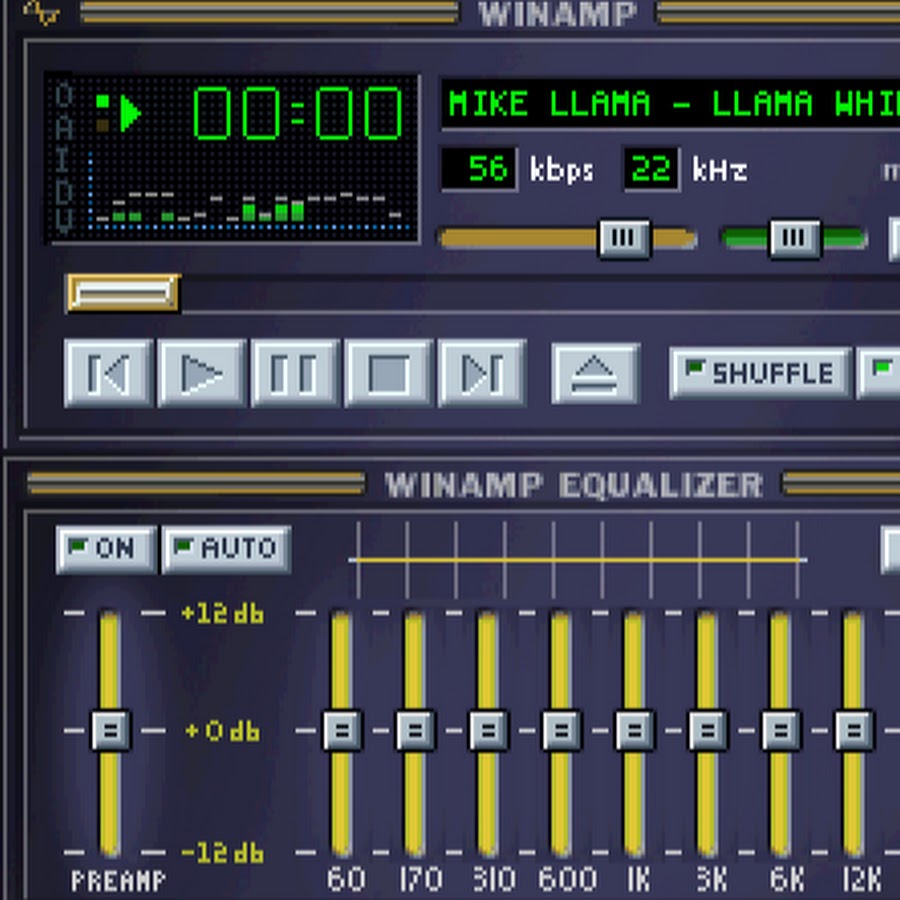This screenshot has height=900, width=900.
Task: Click the balance slider handle
Action: point(794,238)
